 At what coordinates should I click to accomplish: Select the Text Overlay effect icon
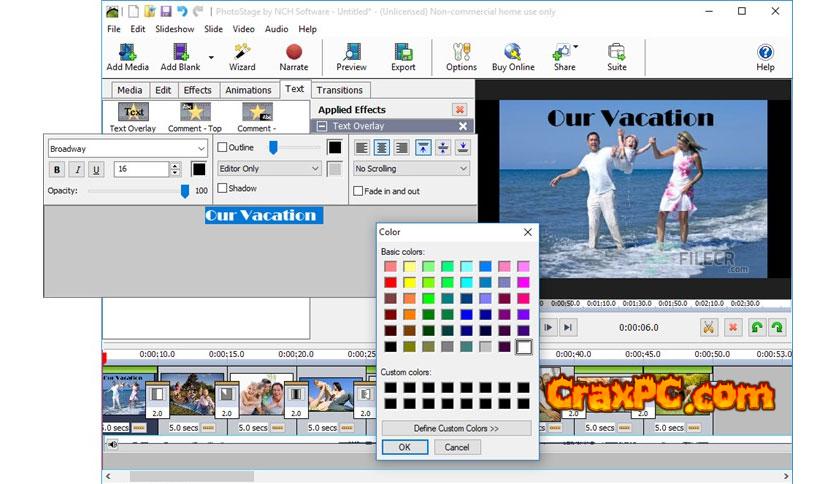(133, 113)
